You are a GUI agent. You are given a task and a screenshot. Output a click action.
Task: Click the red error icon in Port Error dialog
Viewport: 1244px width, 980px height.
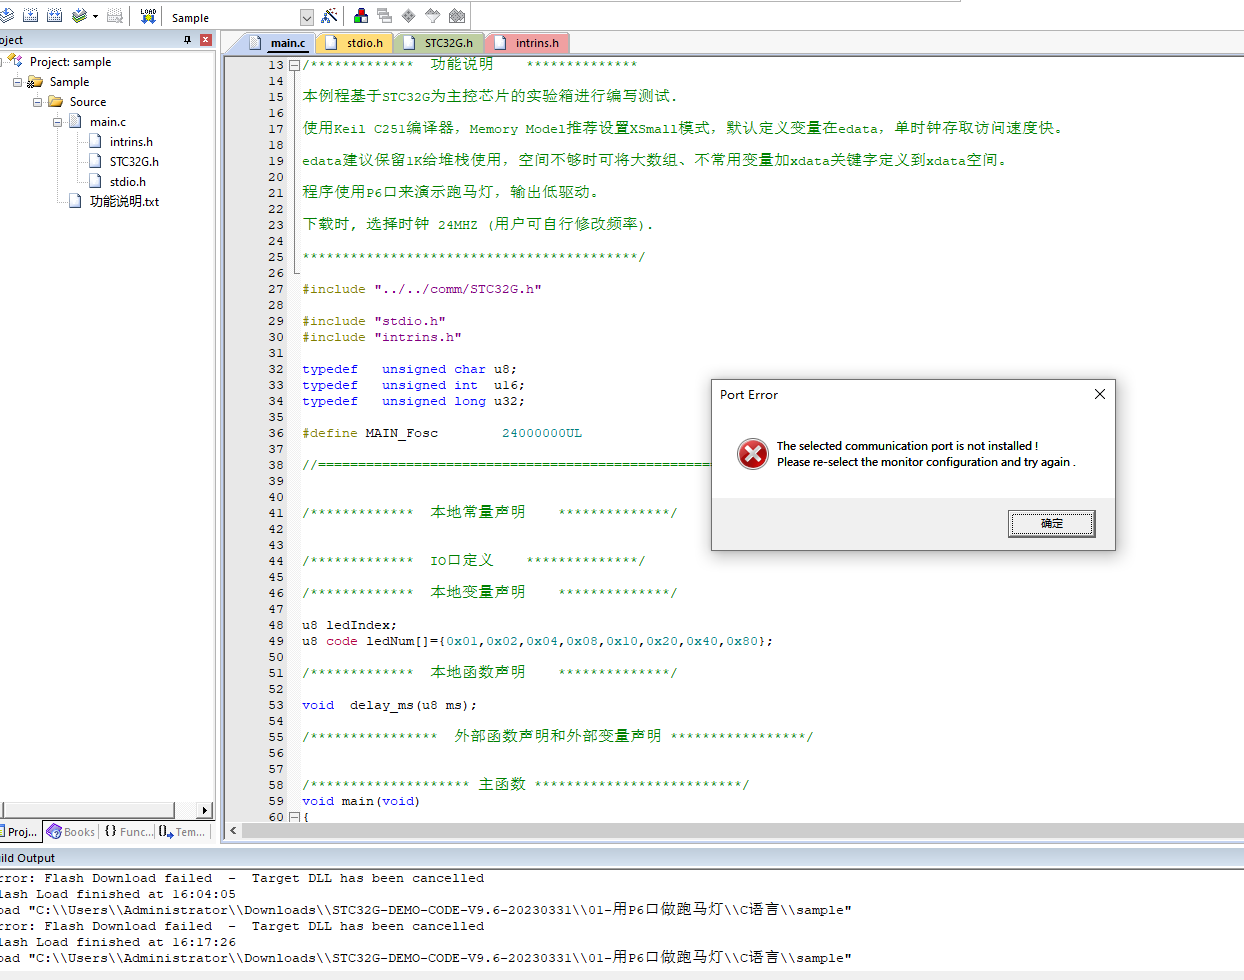(753, 454)
